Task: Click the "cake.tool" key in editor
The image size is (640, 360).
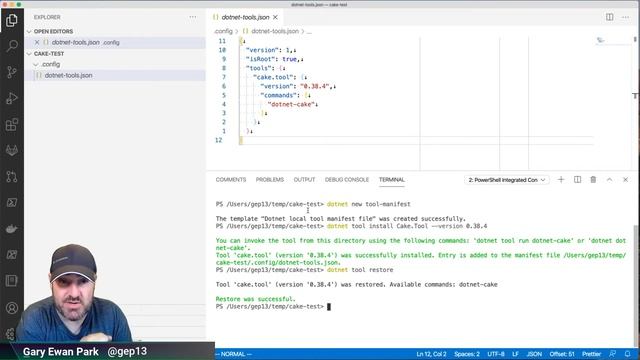Action: (273, 77)
